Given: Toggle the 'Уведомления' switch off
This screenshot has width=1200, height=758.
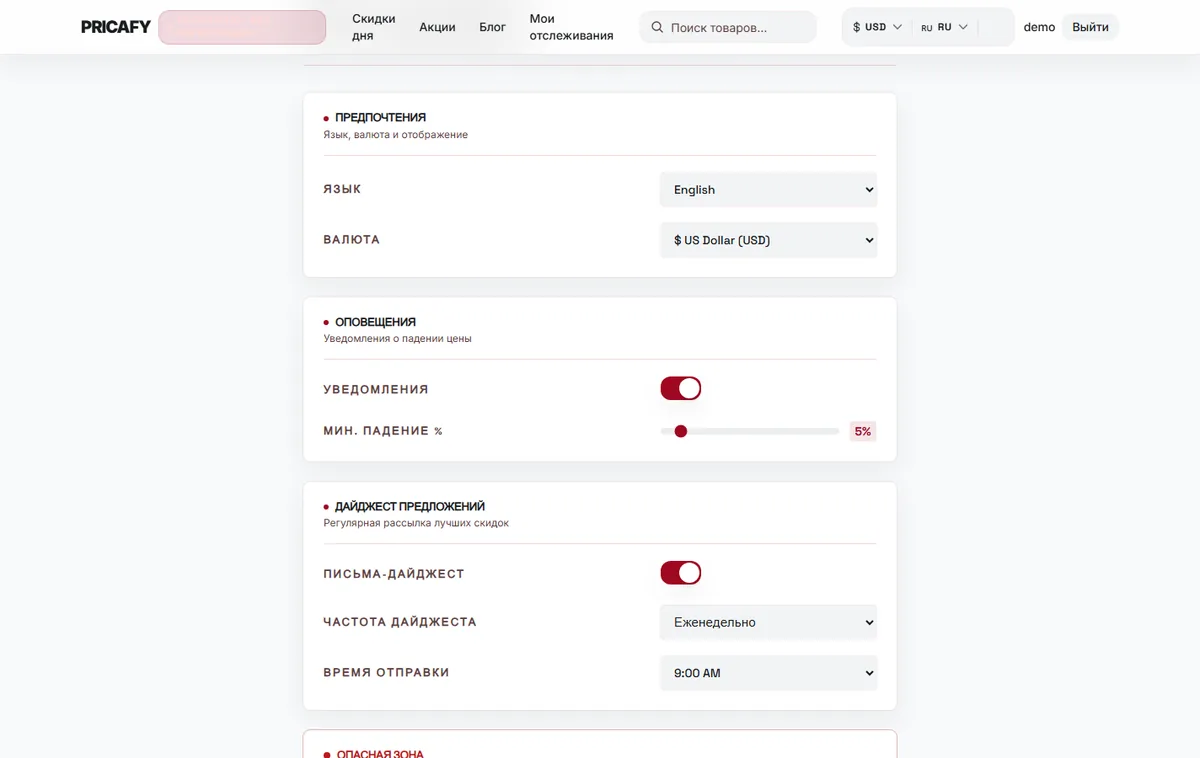Looking at the screenshot, I should click(x=681, y=388).
